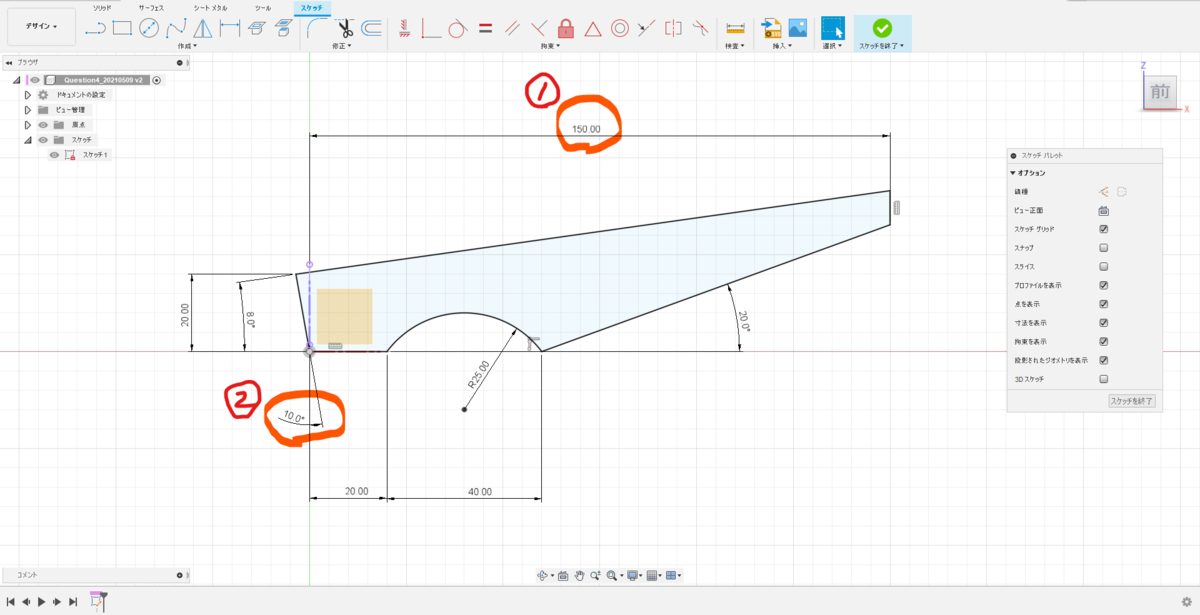
Task: Select the Fillet modify tool
Action: tap(315, 28)
